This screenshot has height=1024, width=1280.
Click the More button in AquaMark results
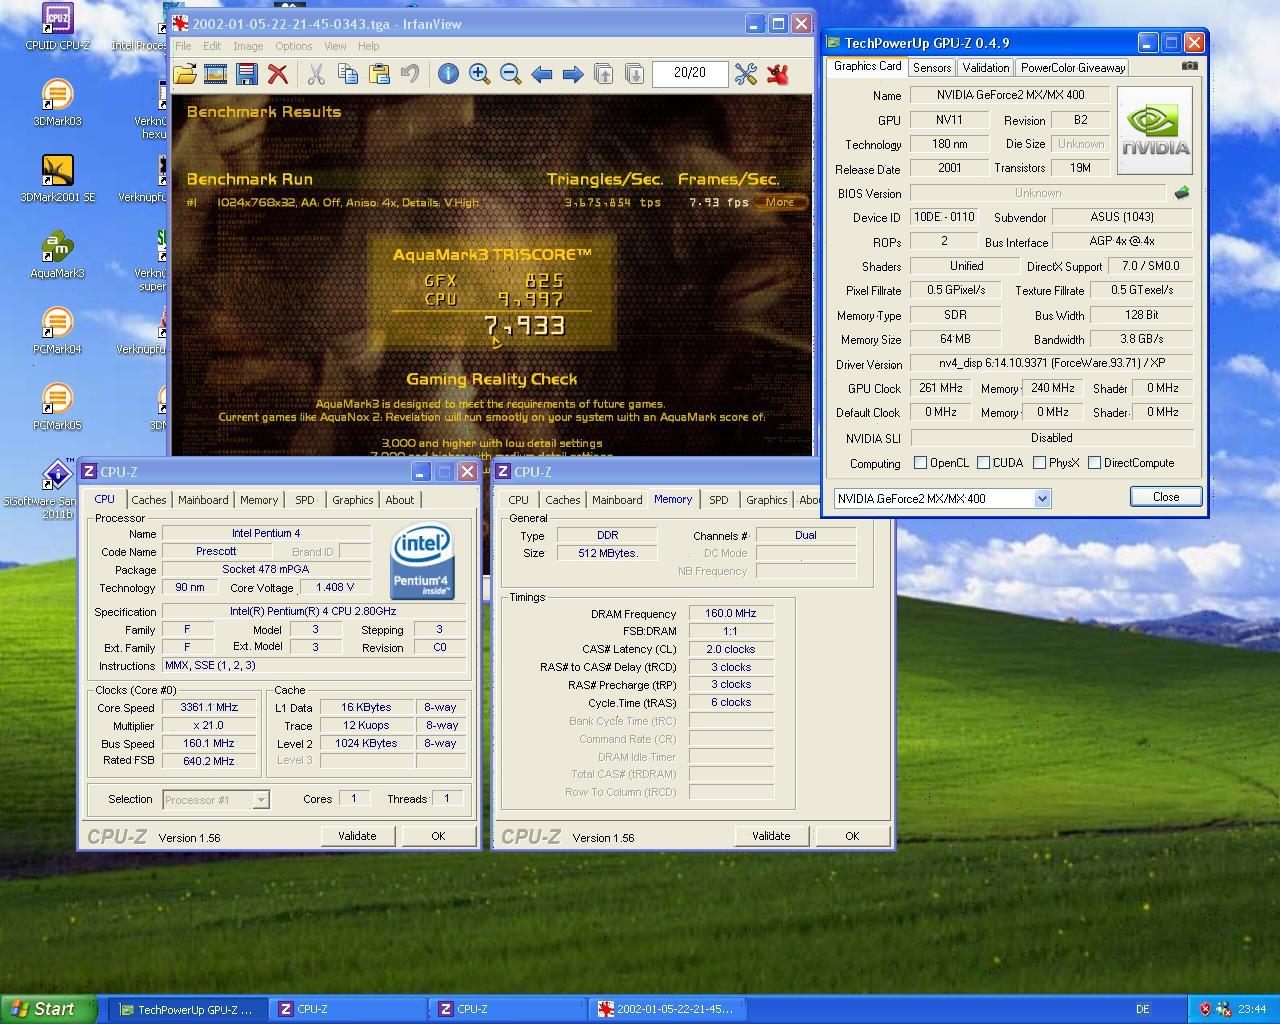(780, 202)
